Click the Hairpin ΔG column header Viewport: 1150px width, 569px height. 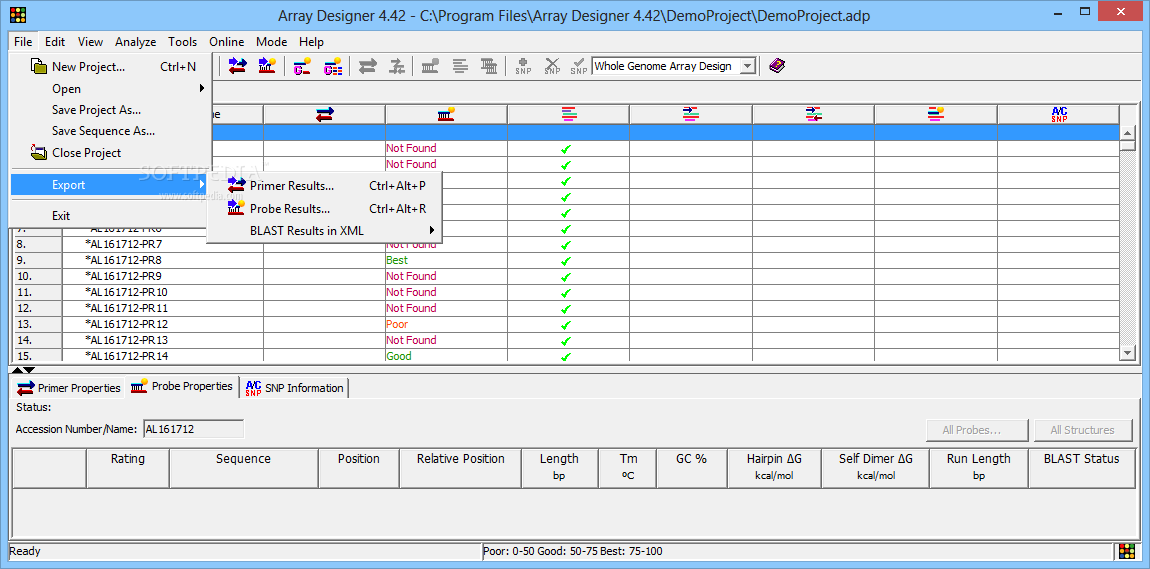pos(774,468)
